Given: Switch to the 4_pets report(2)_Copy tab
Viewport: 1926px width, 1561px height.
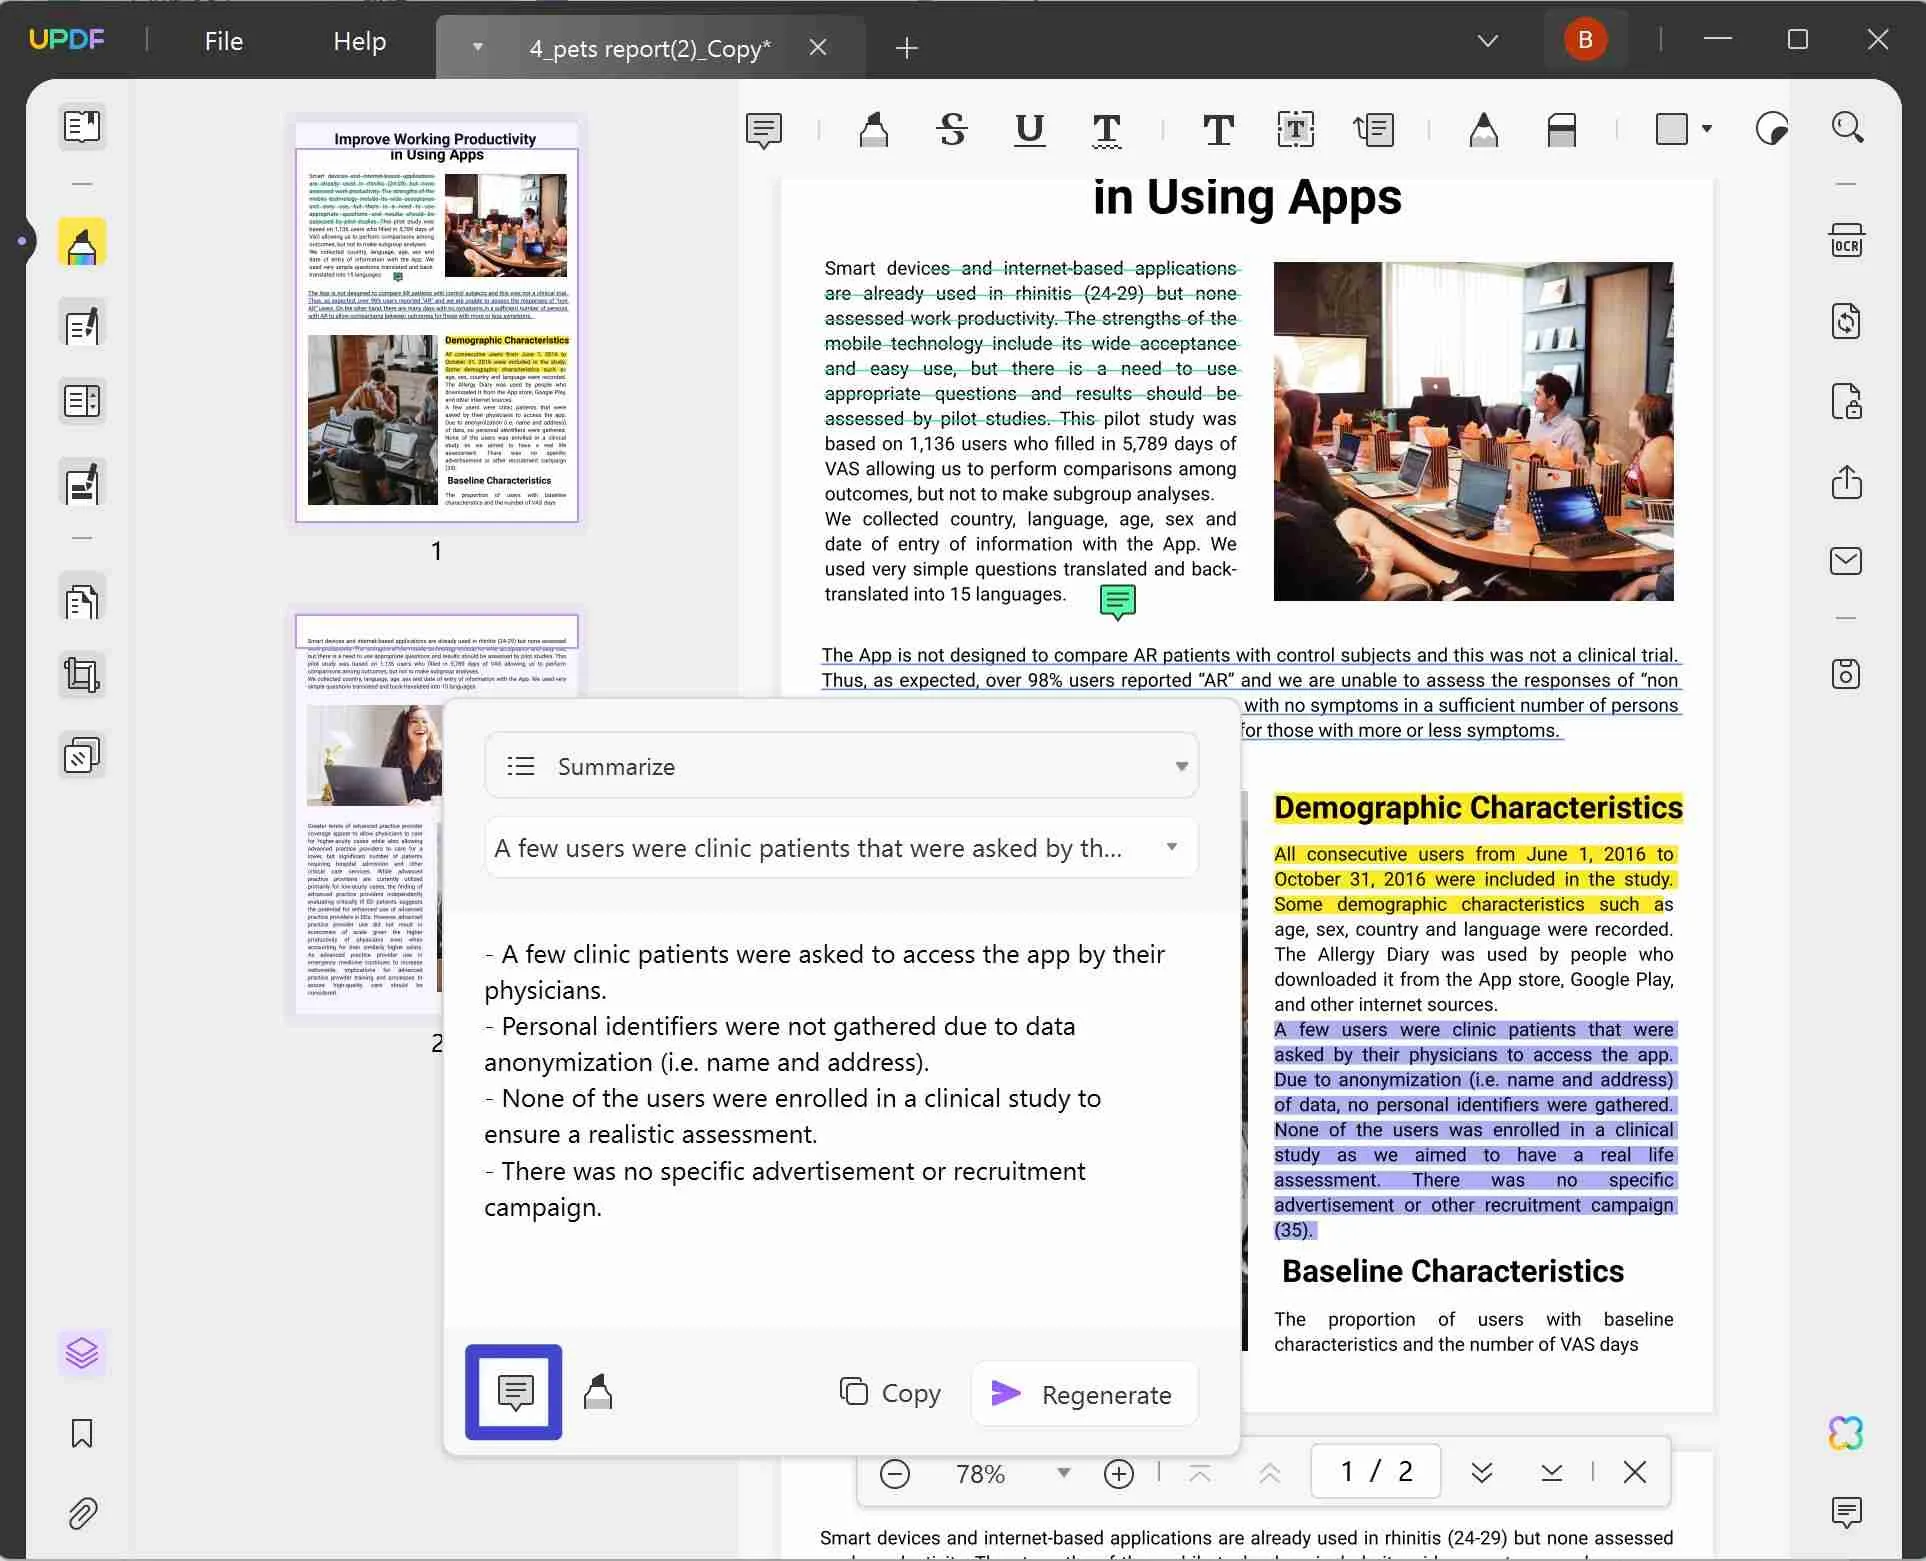Looking at the screenshot, I should coord(649,47).
